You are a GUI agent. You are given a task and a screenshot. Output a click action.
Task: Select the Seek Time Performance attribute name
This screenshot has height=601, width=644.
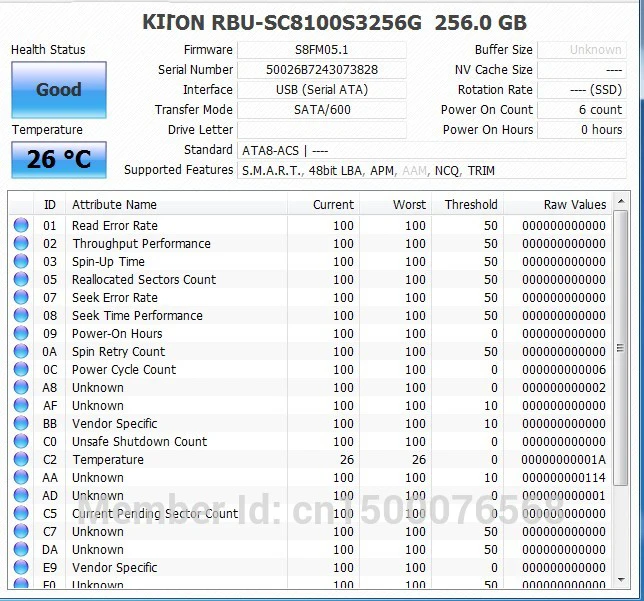(x=137, y=315)
